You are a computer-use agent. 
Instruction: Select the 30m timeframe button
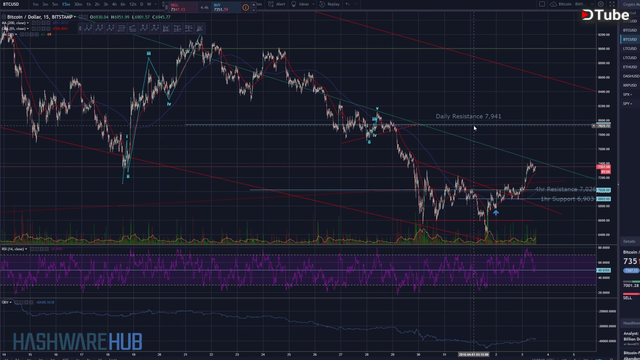pos(78,4)
